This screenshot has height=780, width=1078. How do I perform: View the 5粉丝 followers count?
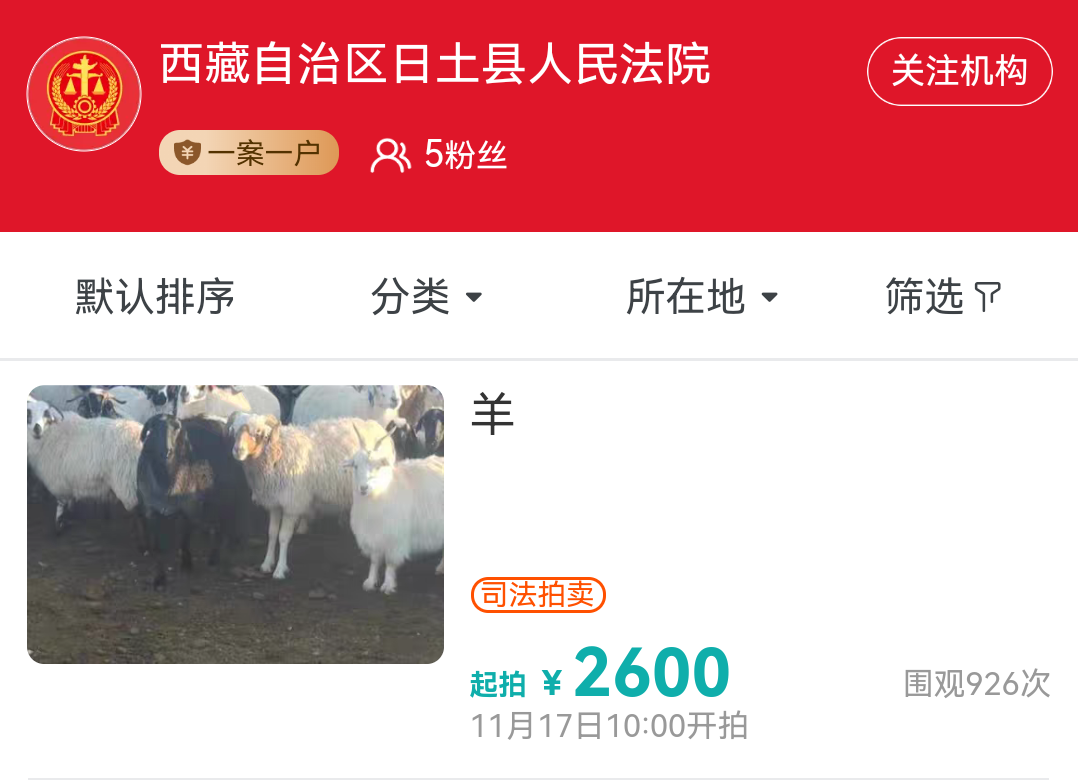click(x=465, y=155)
